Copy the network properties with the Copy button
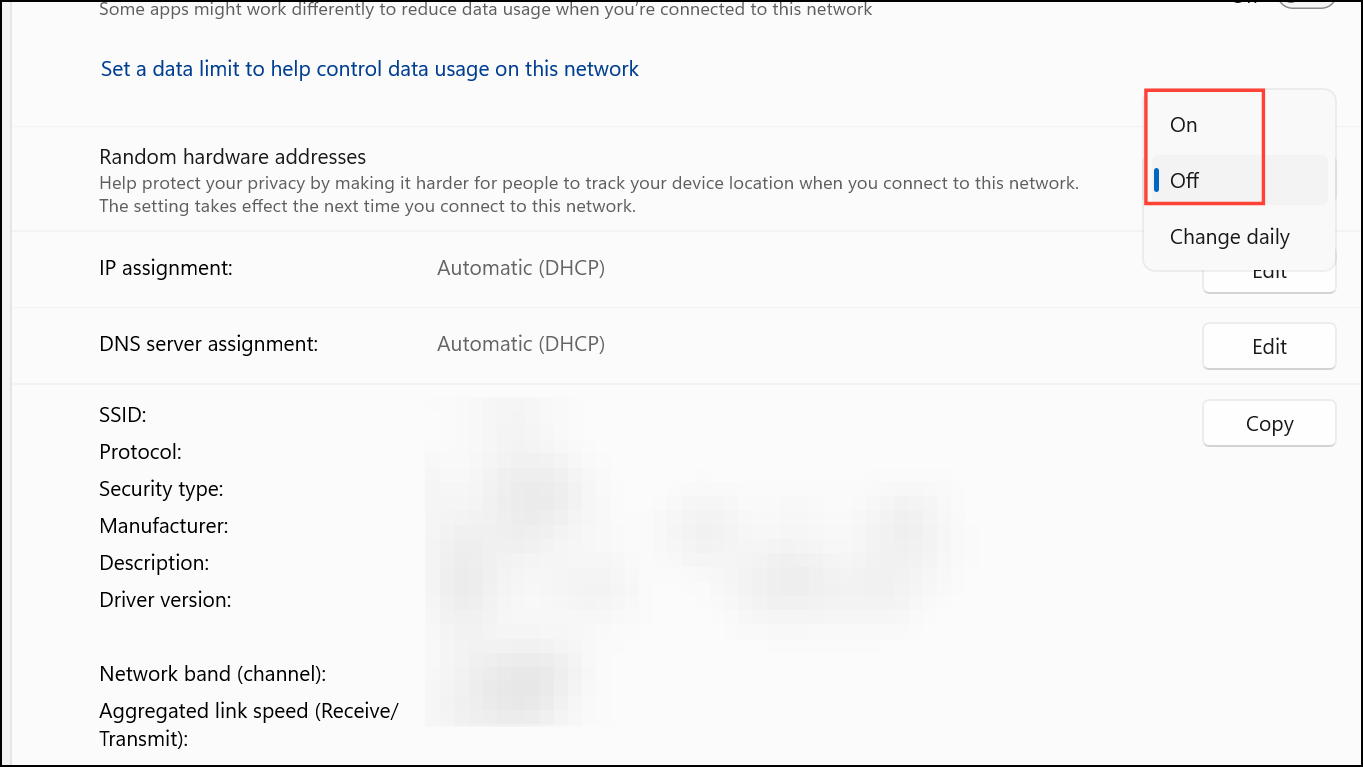 click(x=1268, y=423)
